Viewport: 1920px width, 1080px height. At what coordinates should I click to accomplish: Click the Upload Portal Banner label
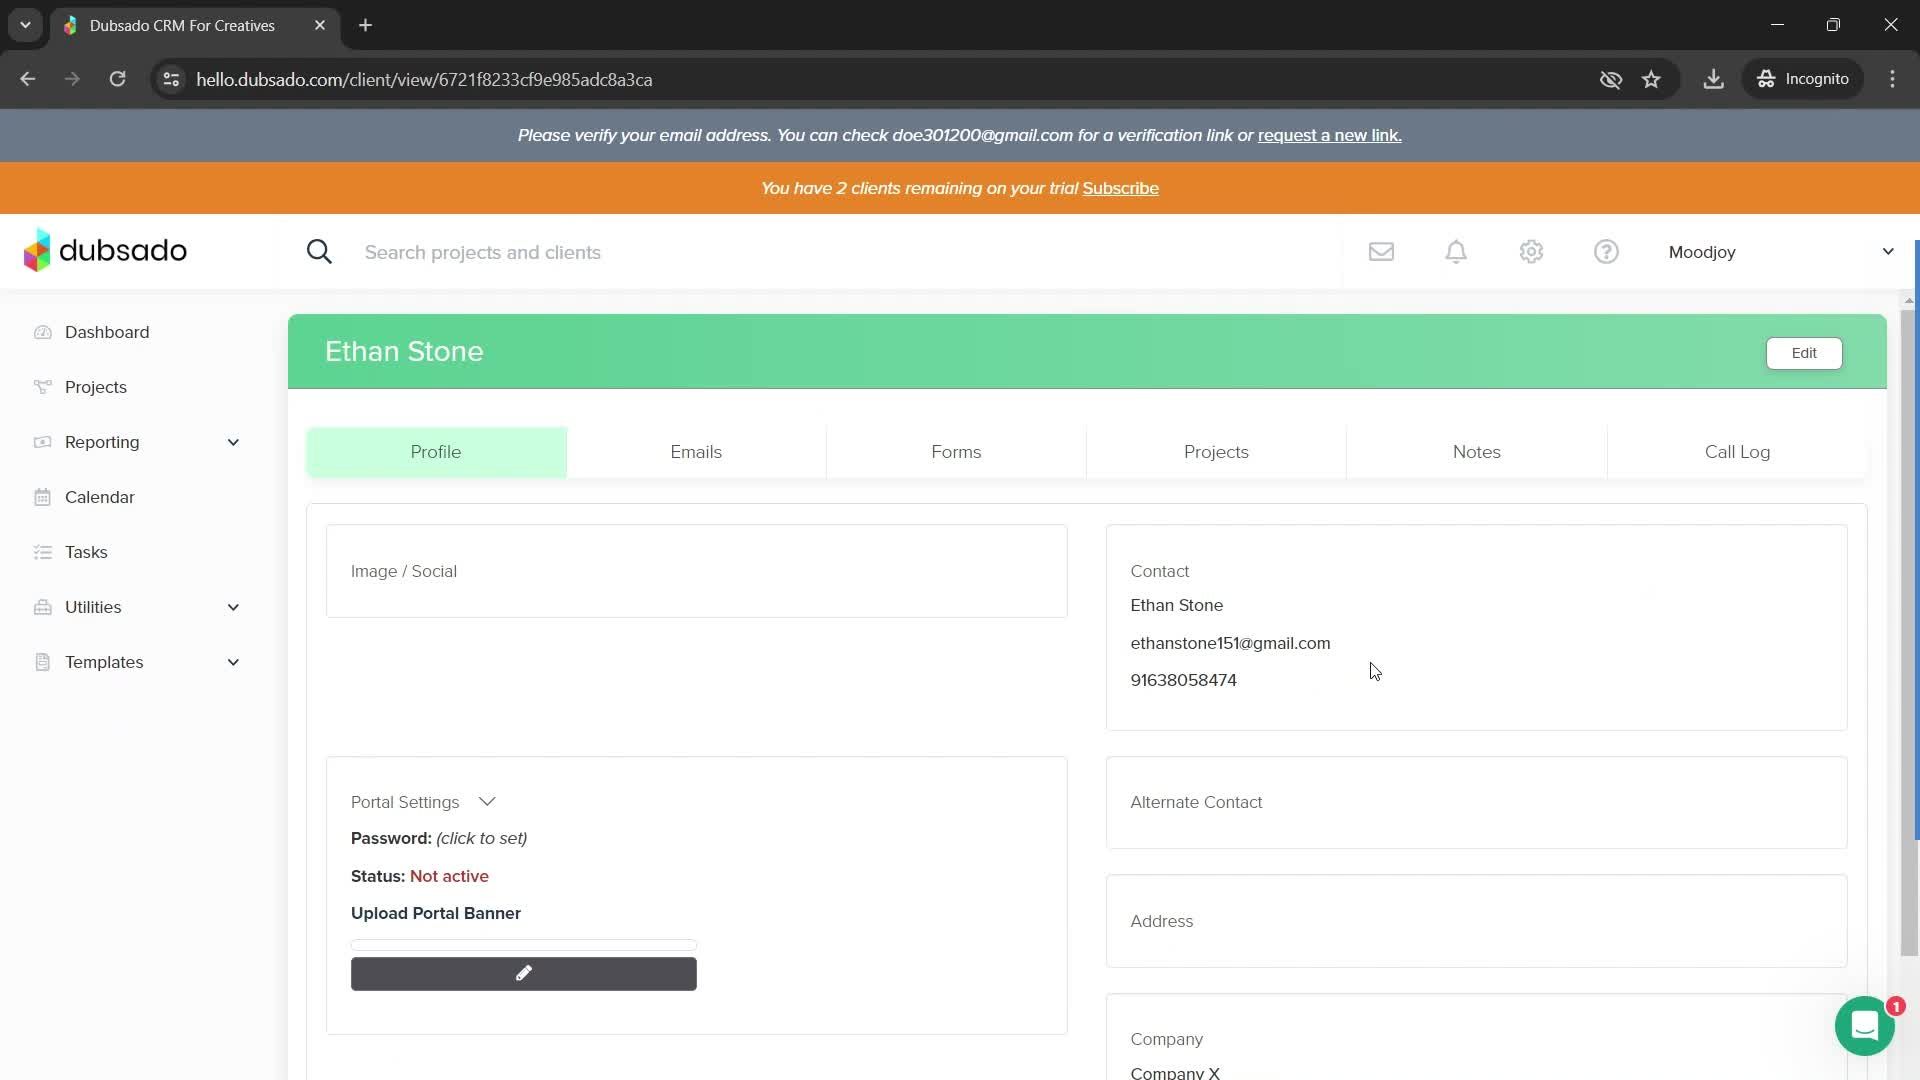click(436, 913)
